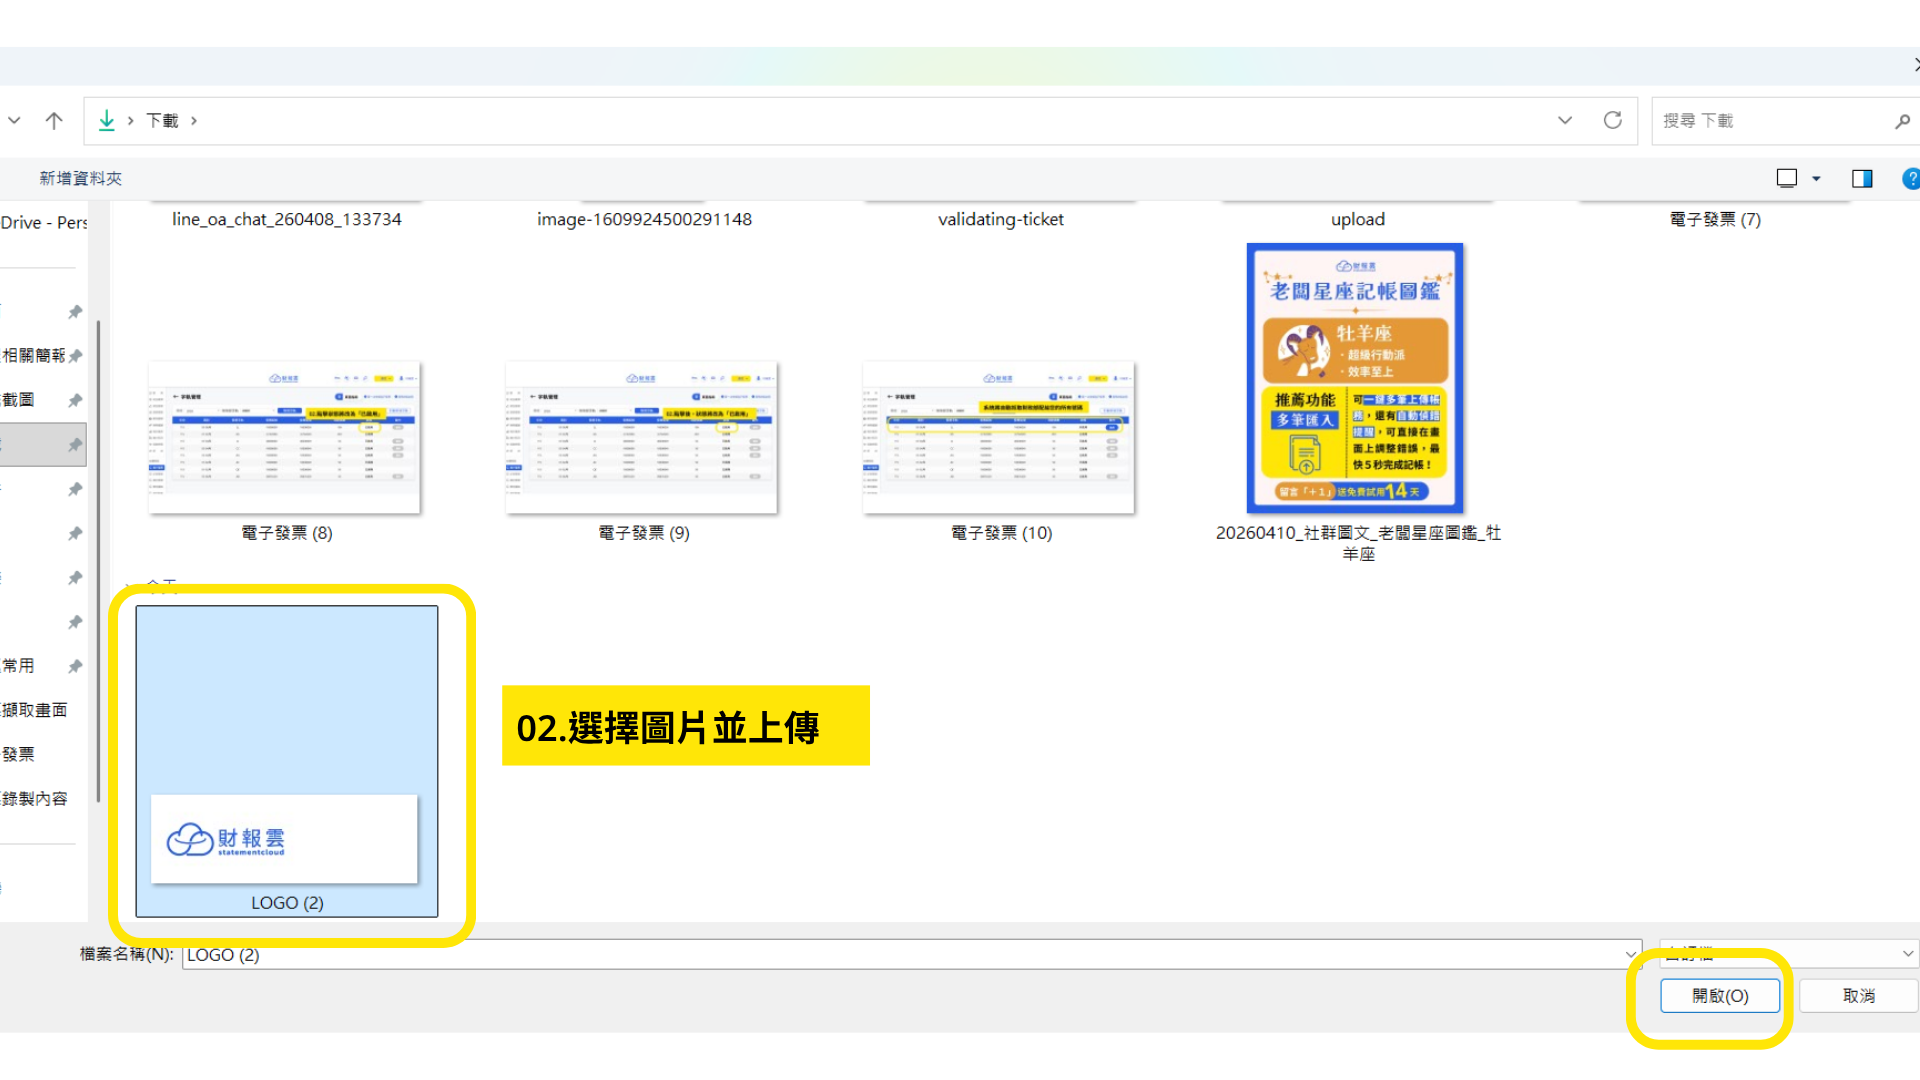Expand the file name combo box arrow
Screen dimensions: 1920x1080
pyautogui.click(x=1631, y=955)
